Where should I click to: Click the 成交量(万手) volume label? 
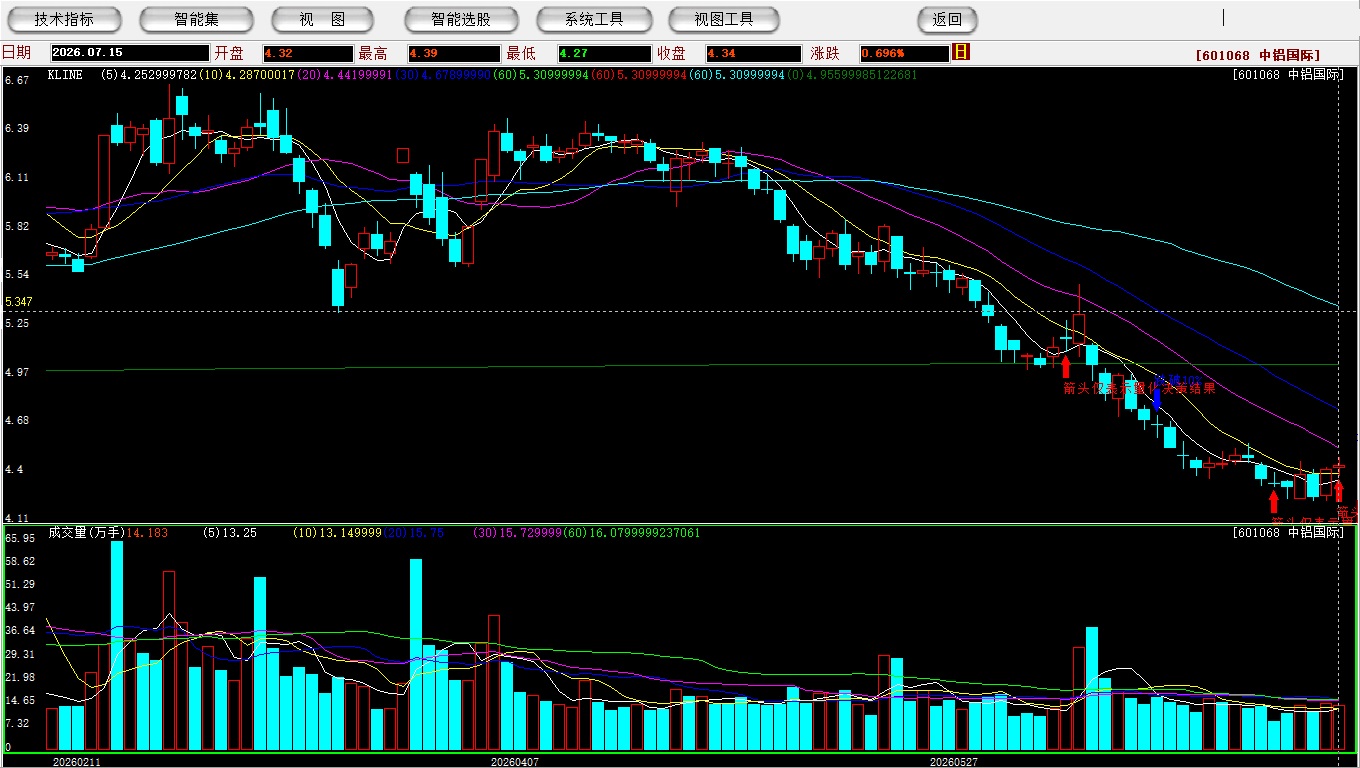86,533
